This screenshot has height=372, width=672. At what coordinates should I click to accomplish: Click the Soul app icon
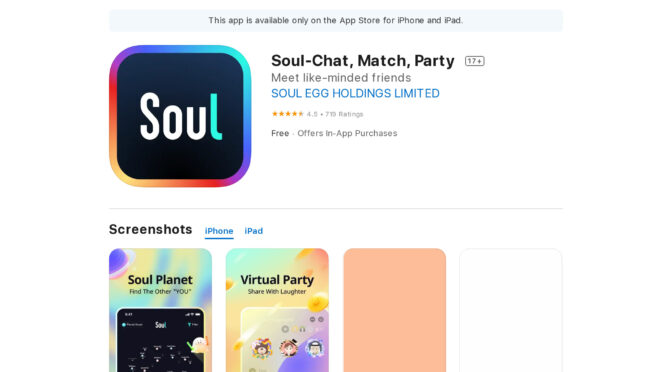180,116
